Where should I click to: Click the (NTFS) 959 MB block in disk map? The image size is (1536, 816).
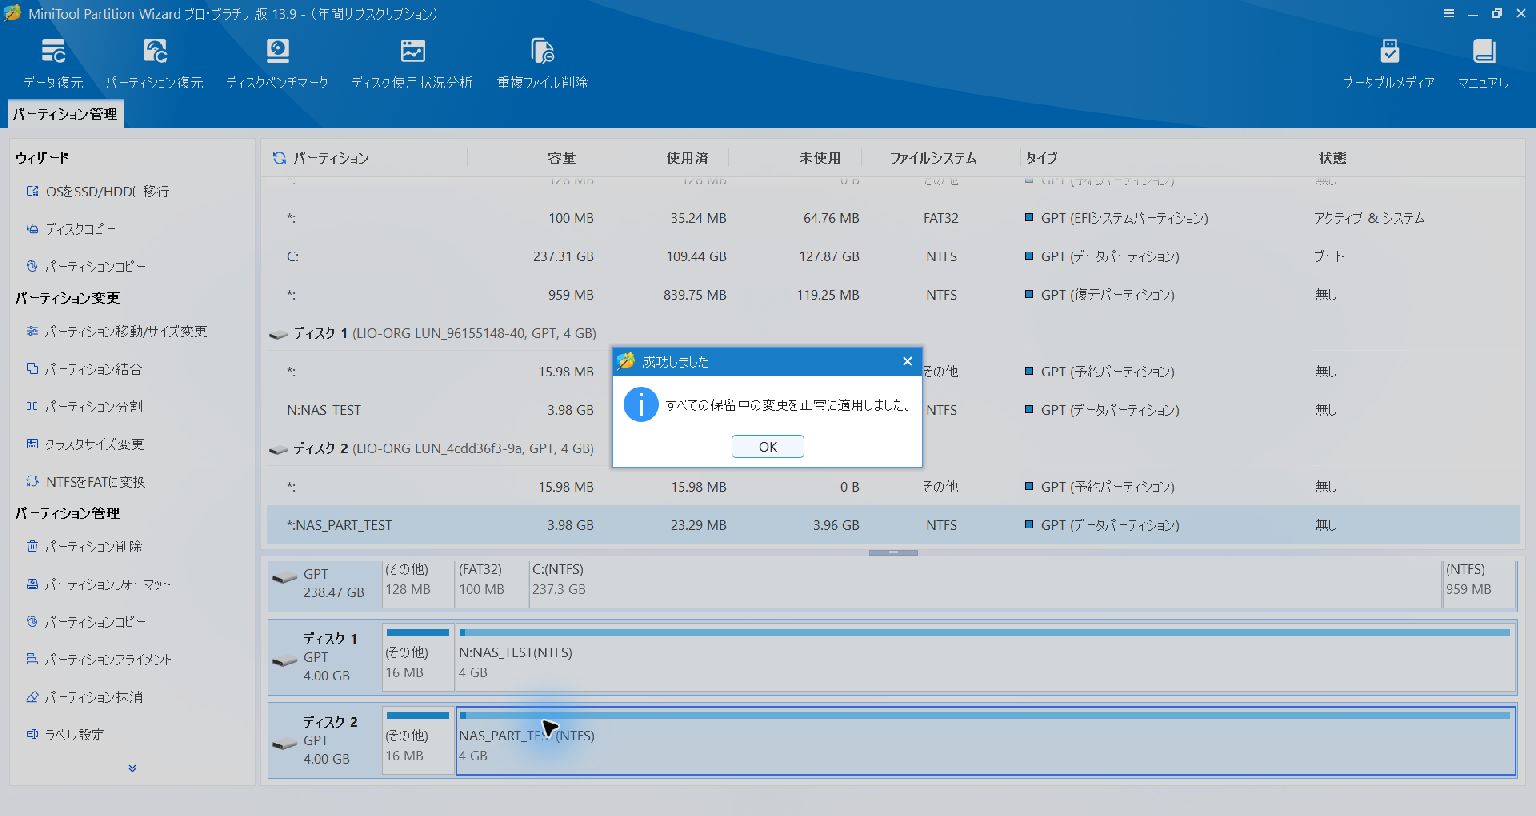point(1479,584)
